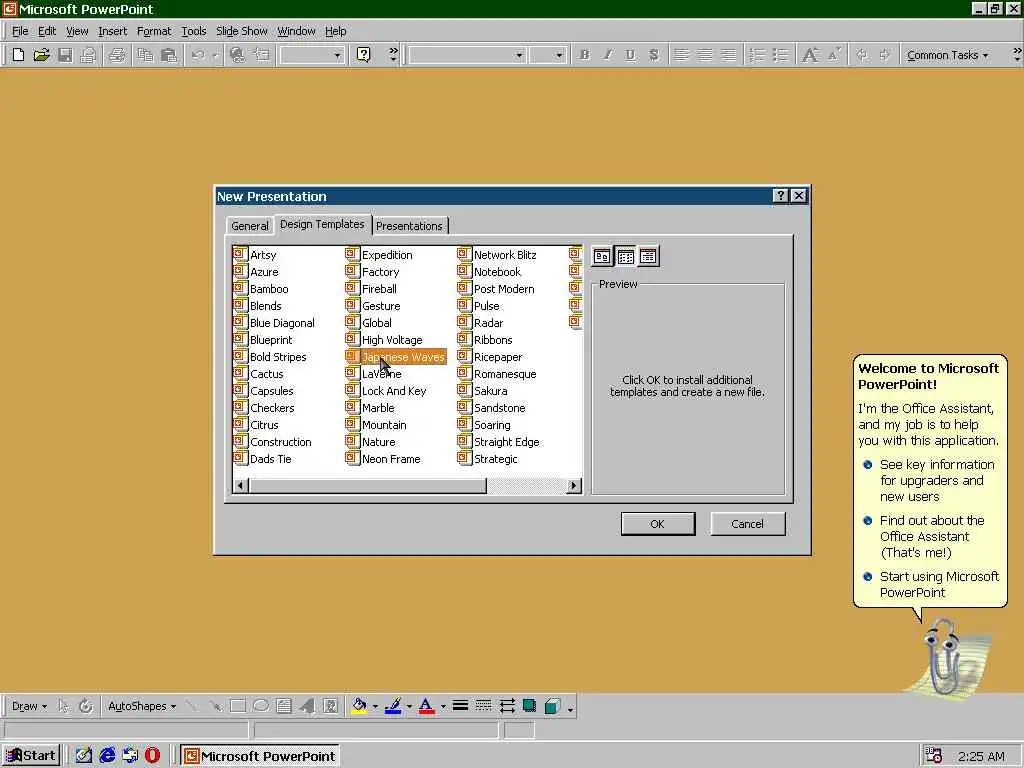Image resolution: width=1024 pixels, height=768 pixels.
Task: Click Start using Microsoft PowerPoint
Action: tap(939, 584)
